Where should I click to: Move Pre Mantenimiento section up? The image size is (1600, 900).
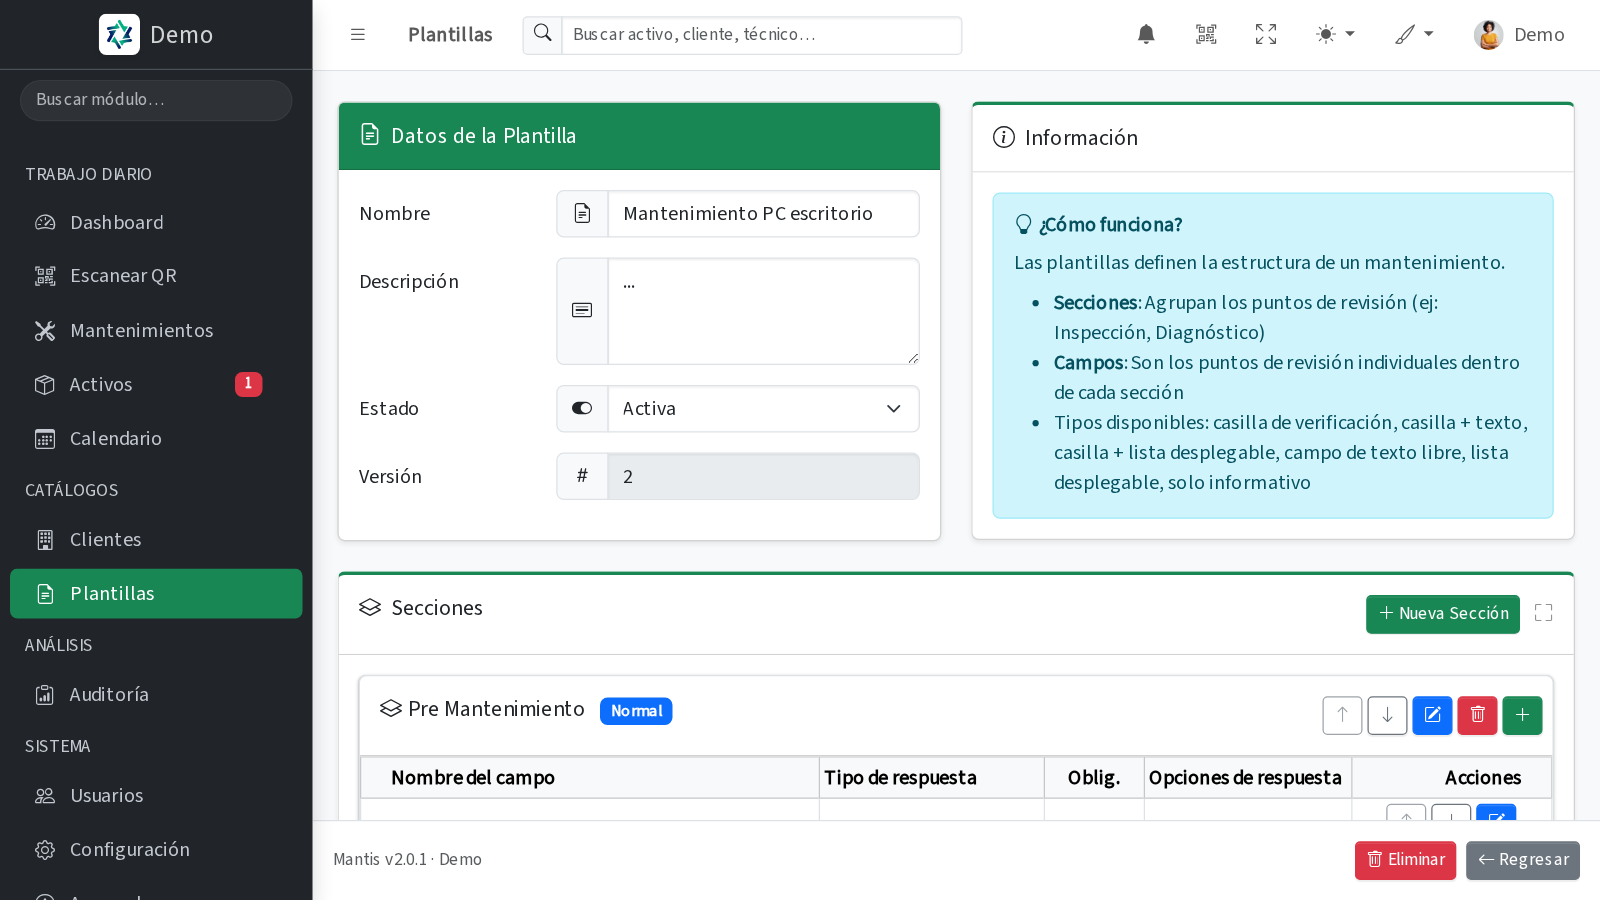pyautogui.click(x=1342, y=715)
